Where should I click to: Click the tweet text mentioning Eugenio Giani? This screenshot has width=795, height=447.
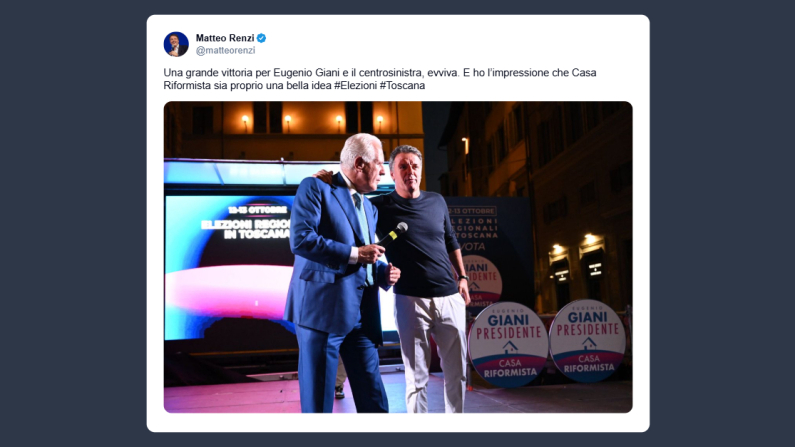379,79
